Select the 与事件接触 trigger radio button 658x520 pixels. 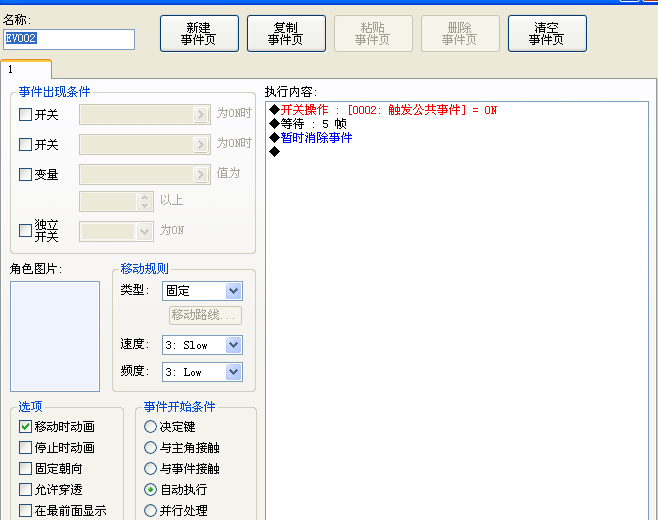(x=150, y=468)
